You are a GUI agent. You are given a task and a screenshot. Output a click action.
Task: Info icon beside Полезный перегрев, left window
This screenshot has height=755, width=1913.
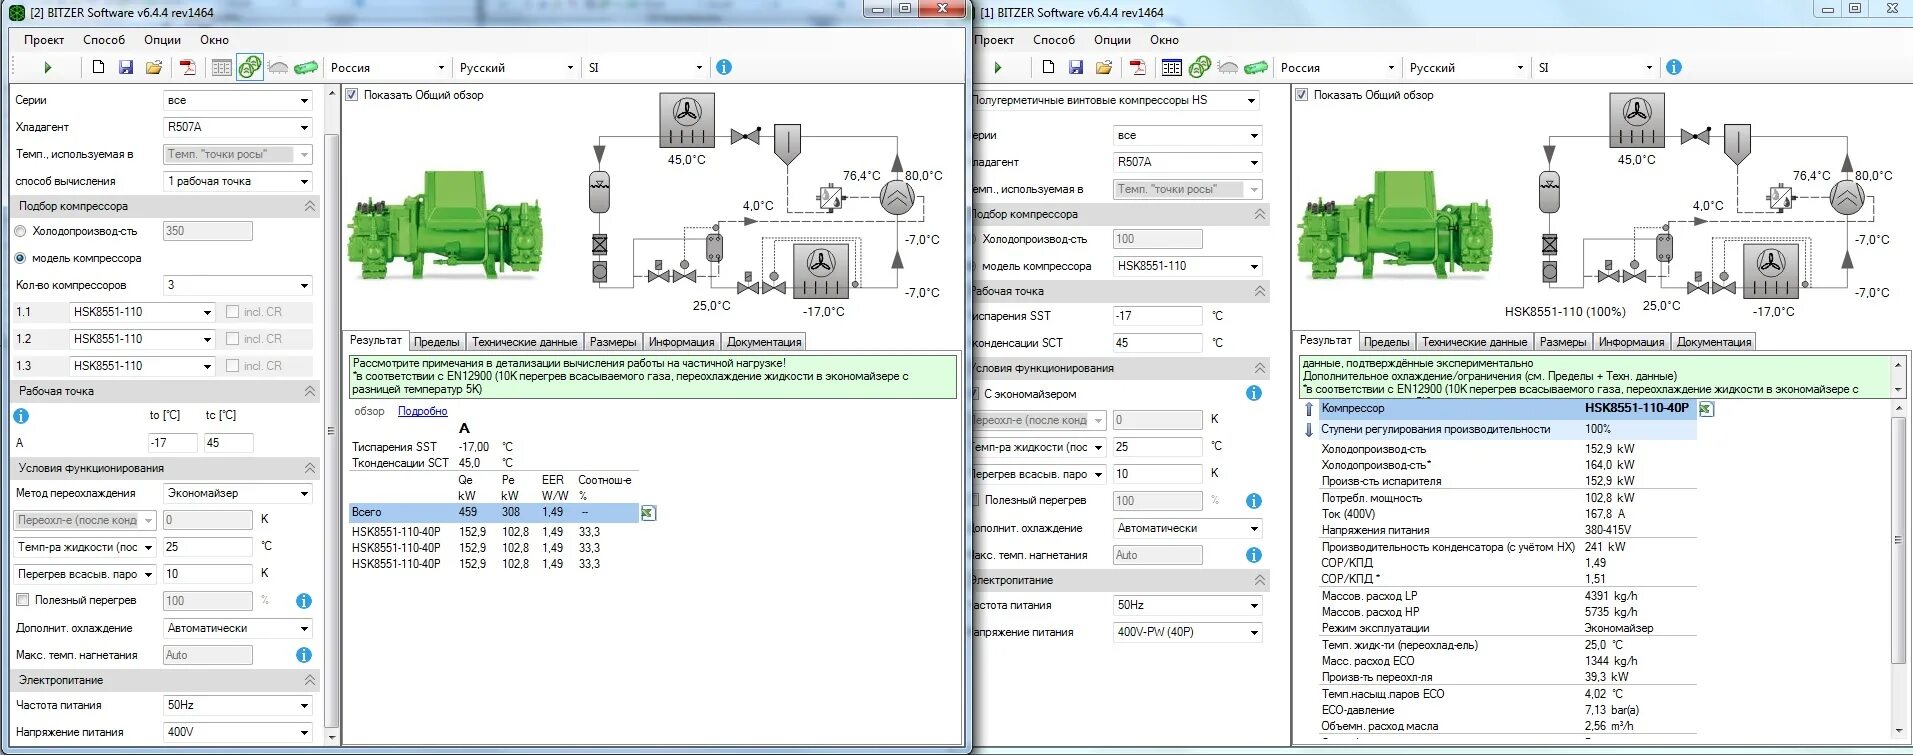pyautogui.click(x=304, y=601)
